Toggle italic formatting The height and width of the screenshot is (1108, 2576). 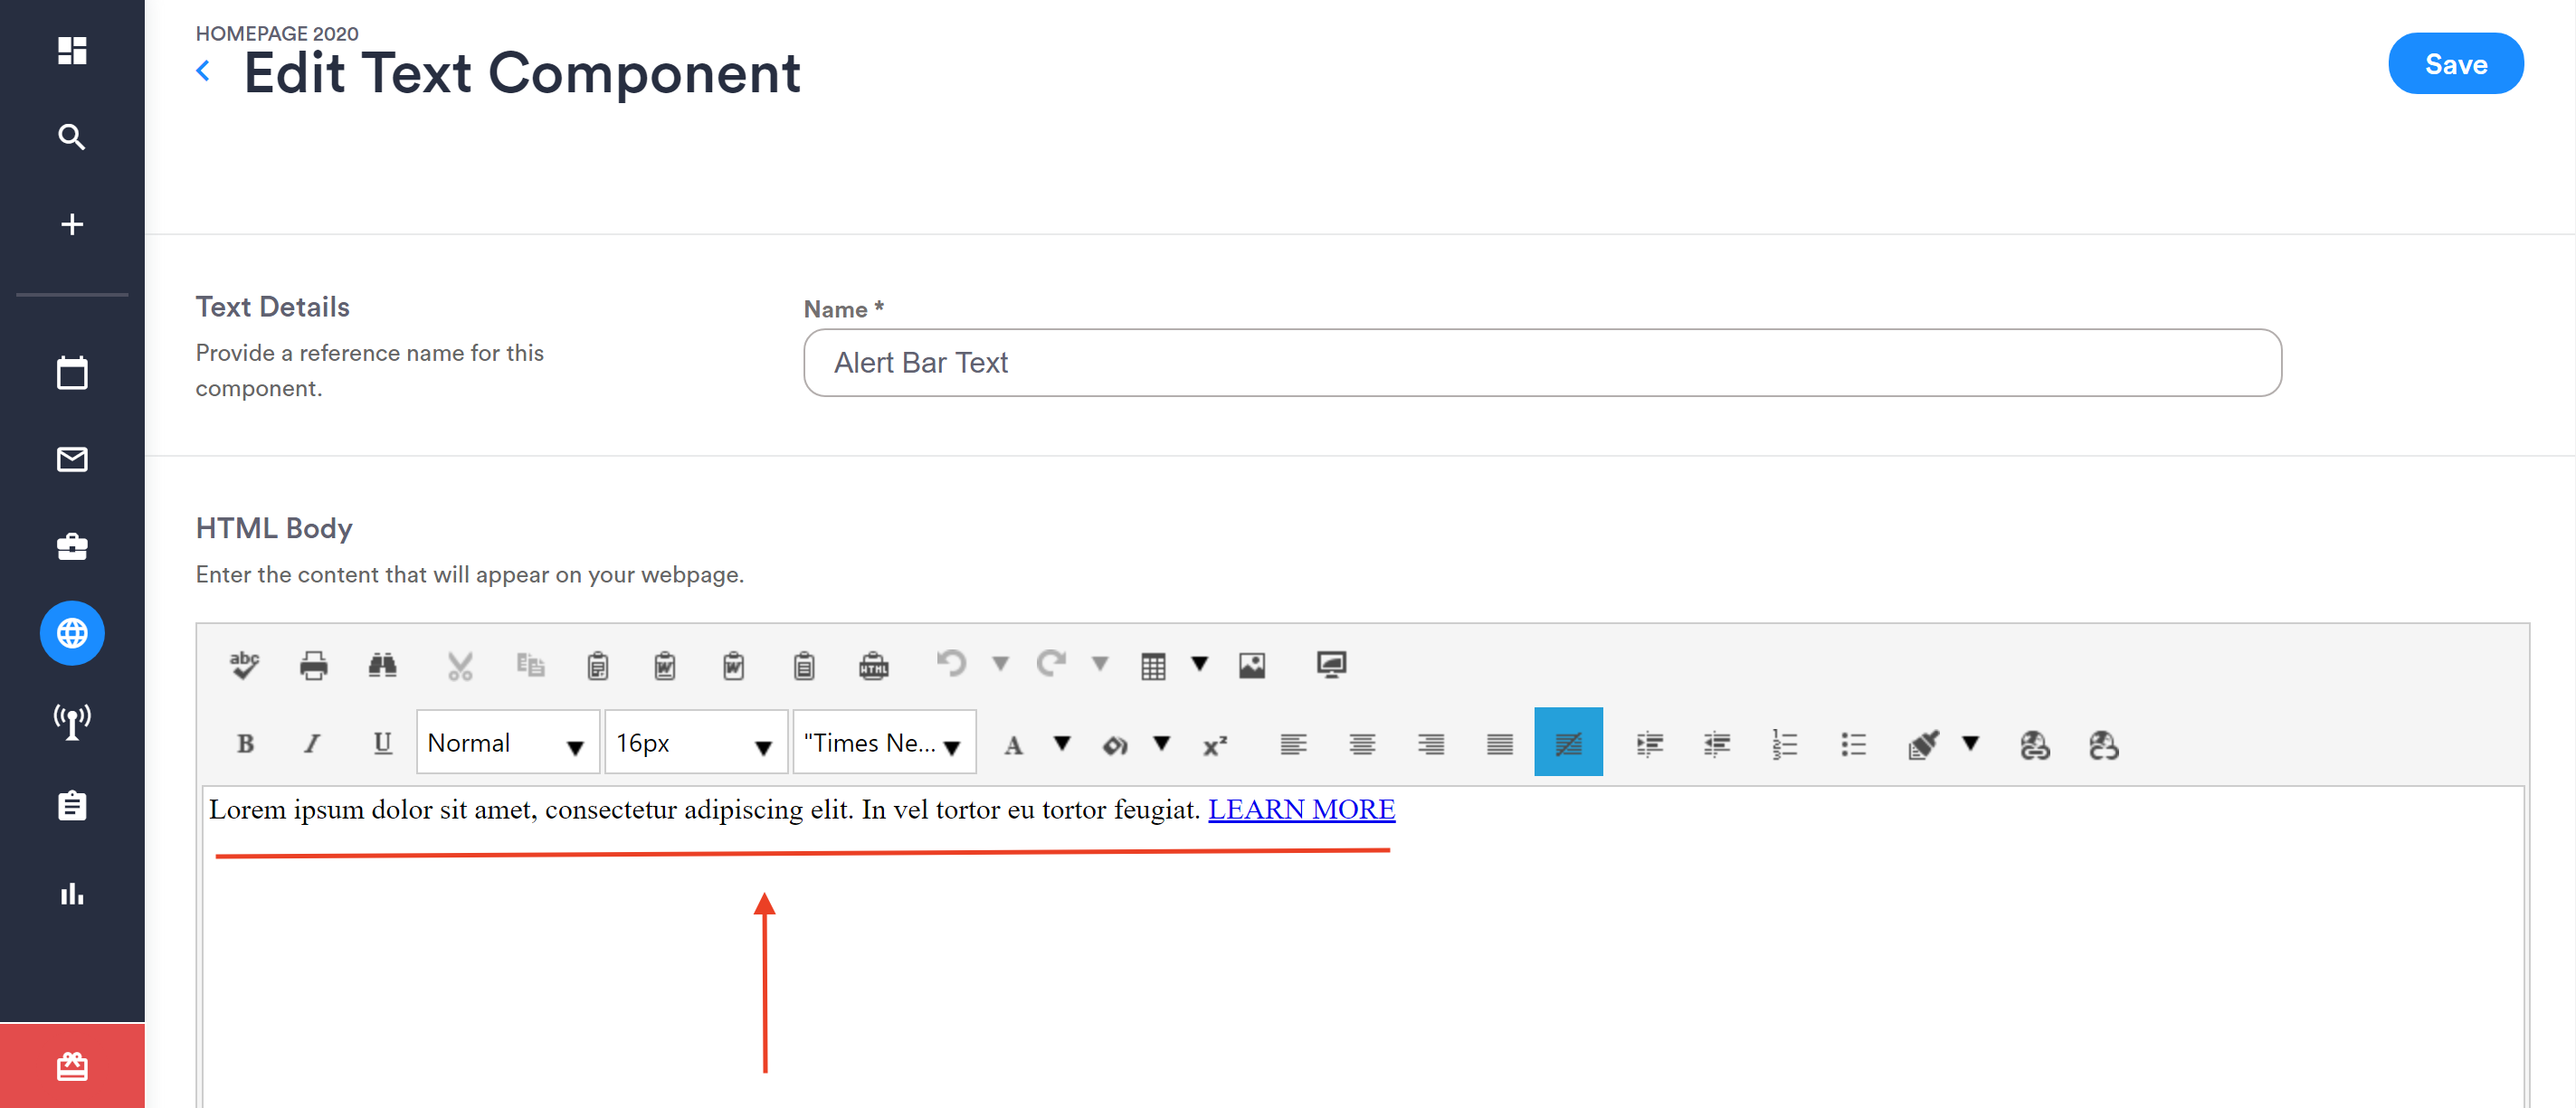[313, 743]
